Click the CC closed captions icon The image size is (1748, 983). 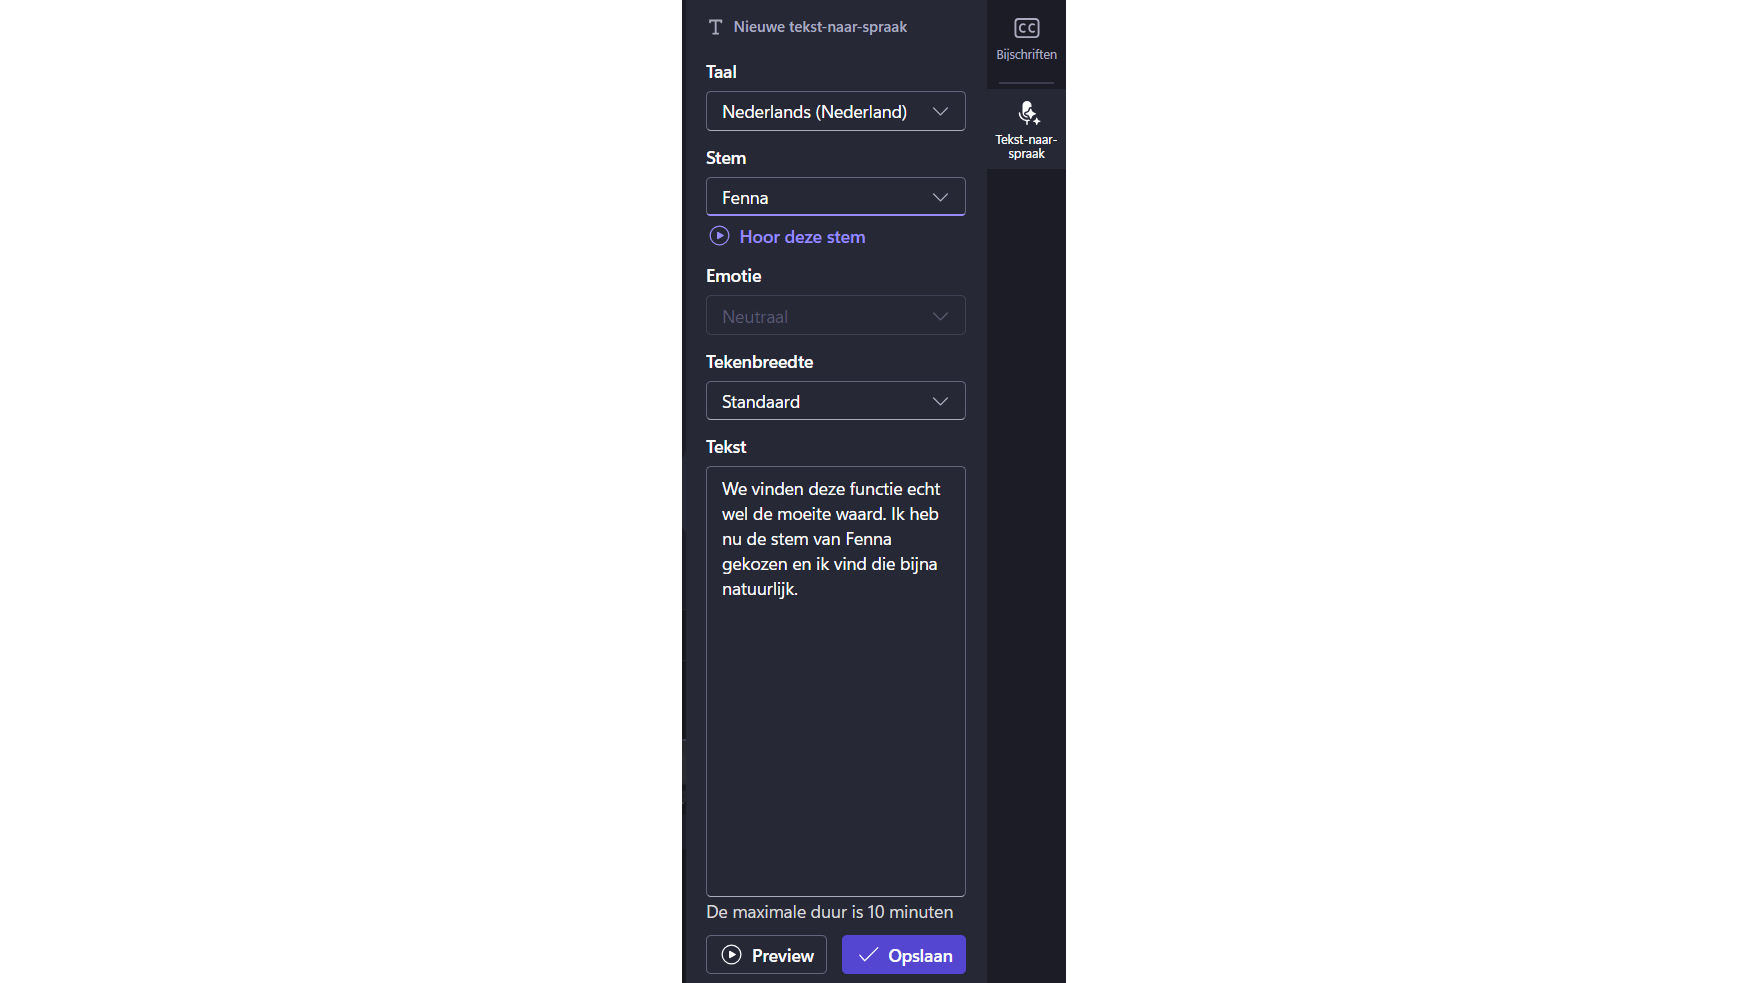coord(1026,28)
